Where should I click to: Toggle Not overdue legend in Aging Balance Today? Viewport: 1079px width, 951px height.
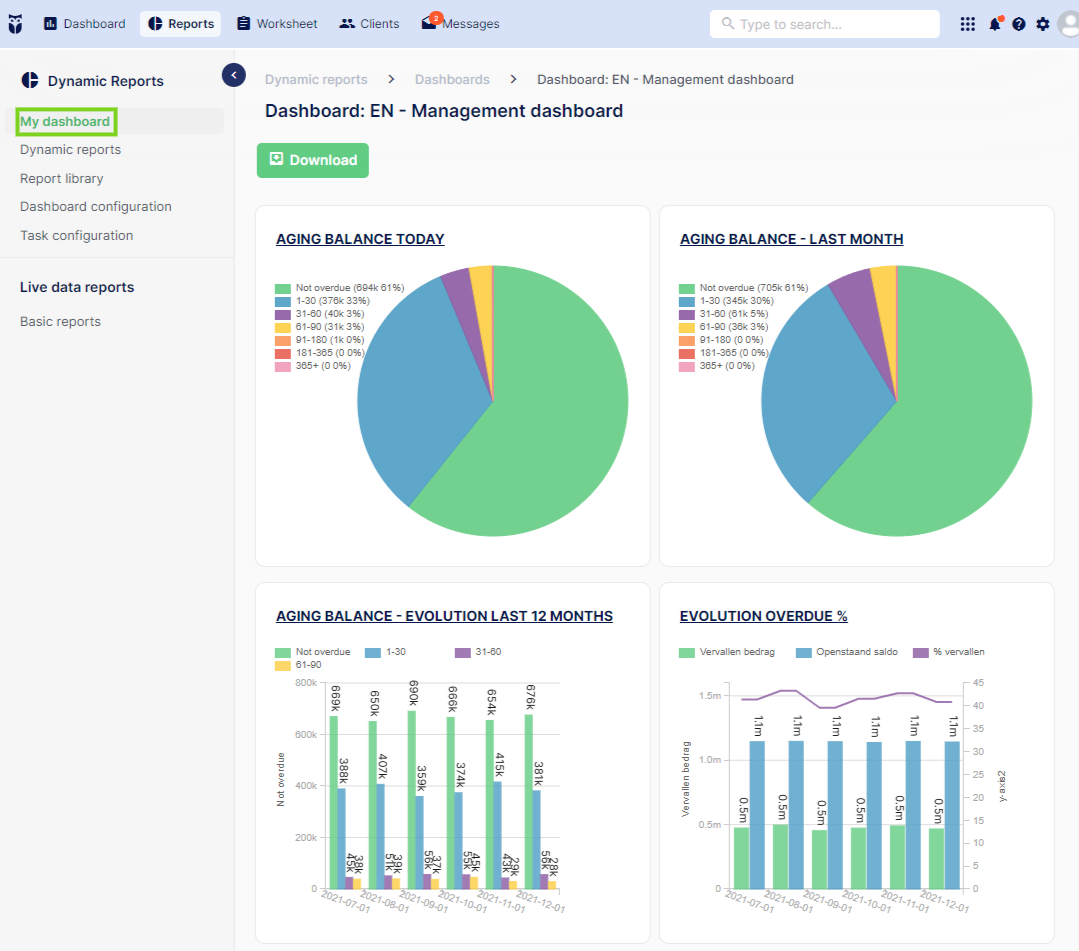click(x=339, y=288)
